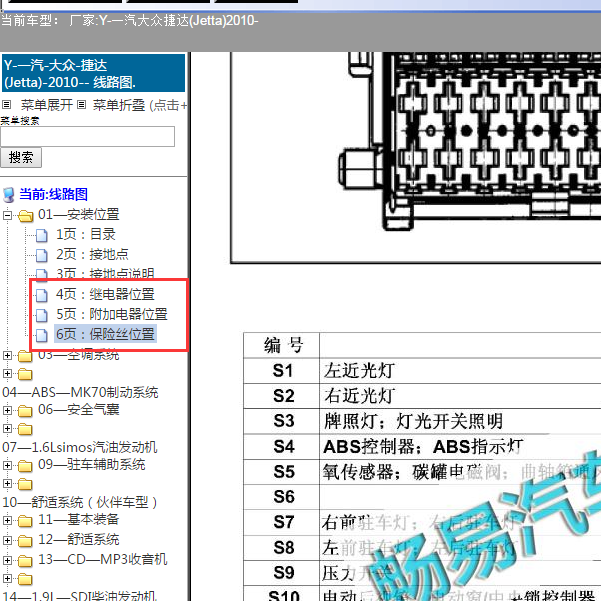The image size is (601, 601).
Task: Expand the 07—1.6Lsimos汽油发动机 folder
Action: pyautogui.click(x=7, y=428)
